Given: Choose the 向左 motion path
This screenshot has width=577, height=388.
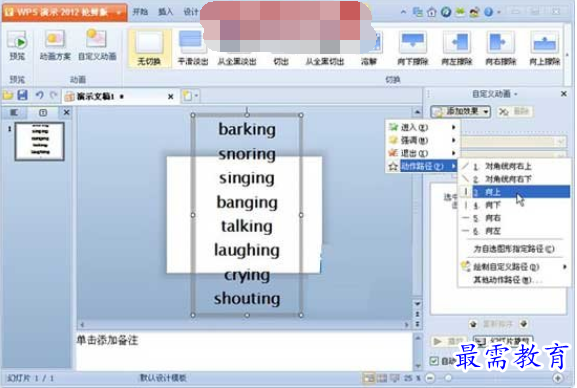Looking at the screenshot, I should (x=514, y=231).
